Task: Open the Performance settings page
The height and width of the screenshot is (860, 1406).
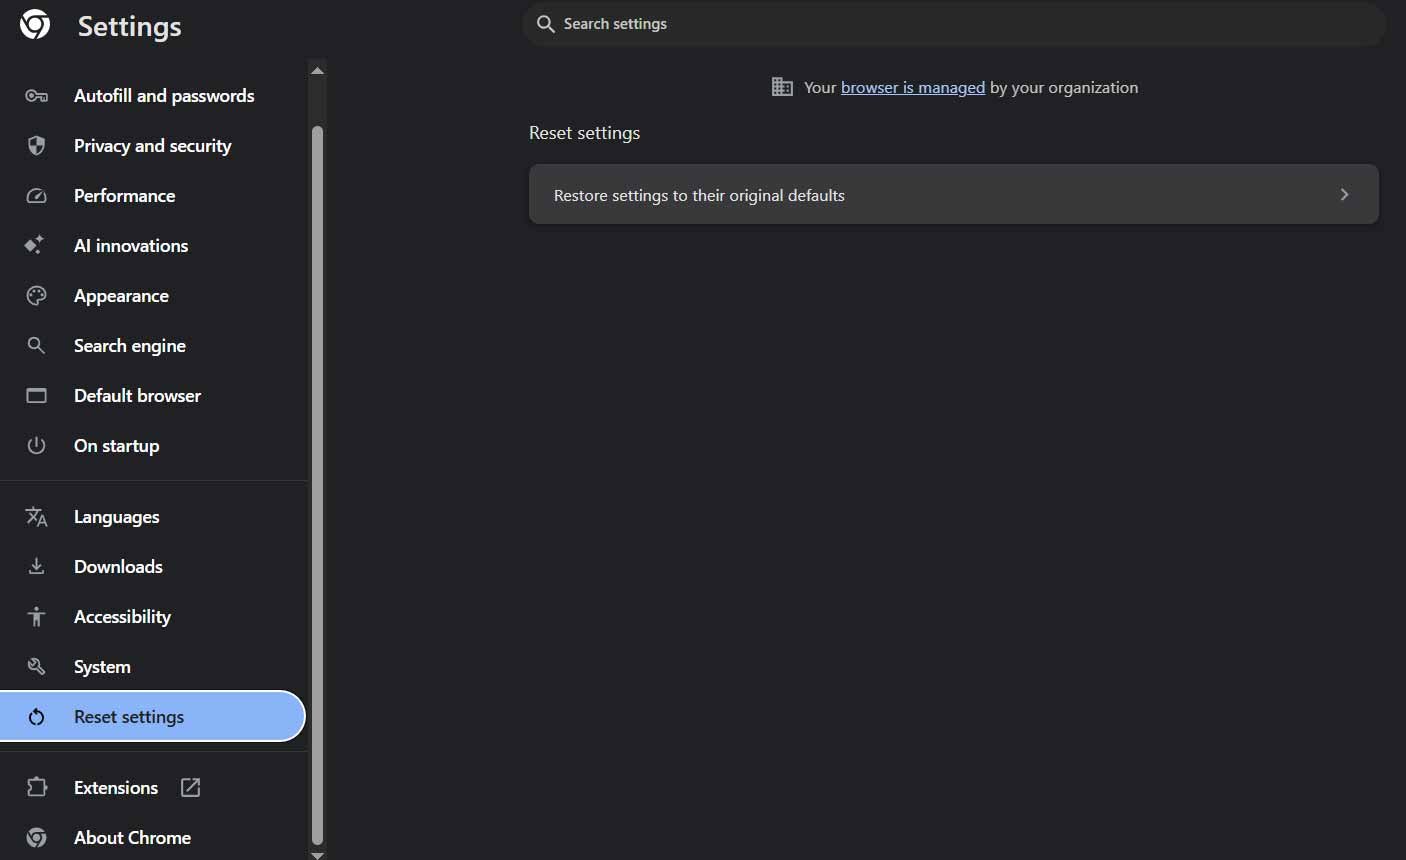Action: tap(153, 196)
